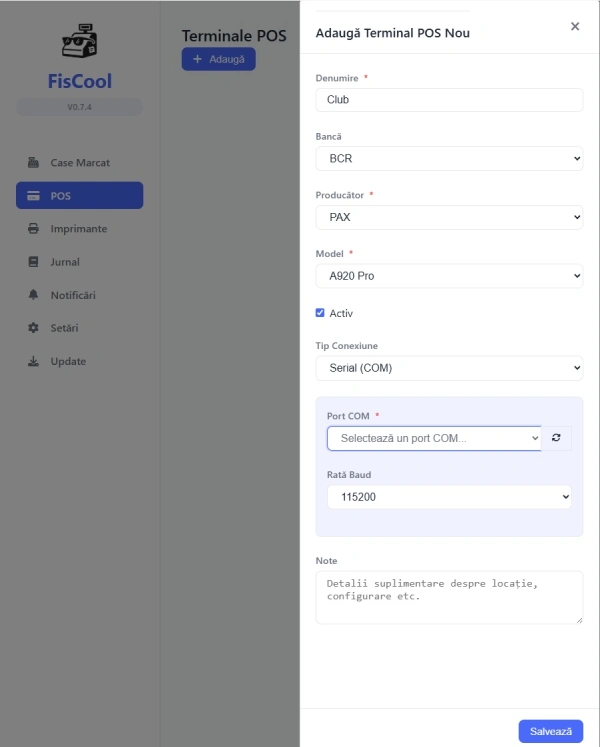Open Notificări section
Screen dimensions: 600x747
click(x=80, y=294)
